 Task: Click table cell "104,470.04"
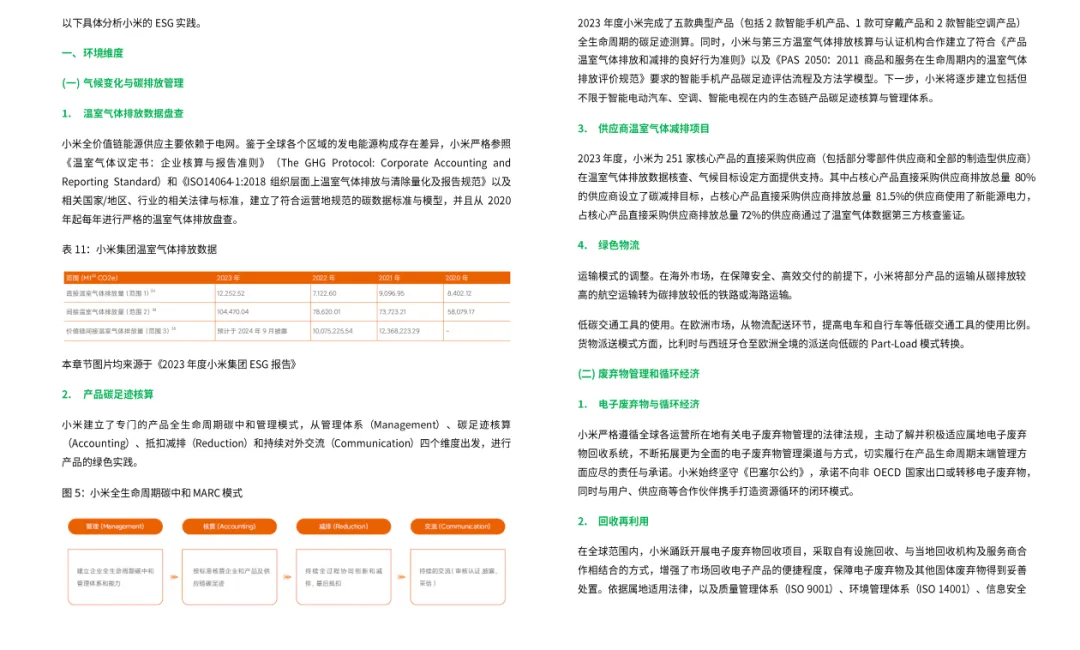tap(233, 312)
